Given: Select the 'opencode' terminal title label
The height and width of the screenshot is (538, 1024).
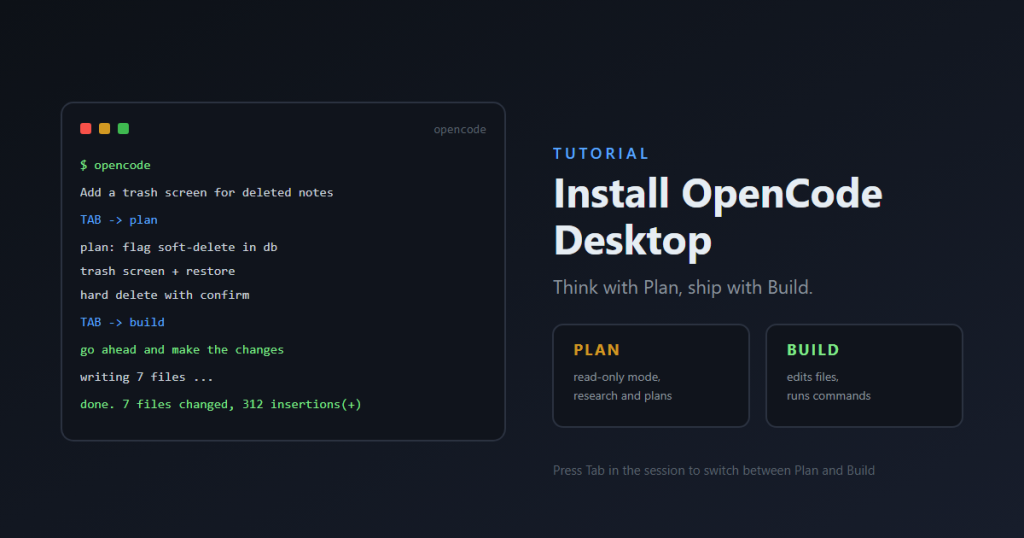Looking at the screenshot, I should coord(460,129).
